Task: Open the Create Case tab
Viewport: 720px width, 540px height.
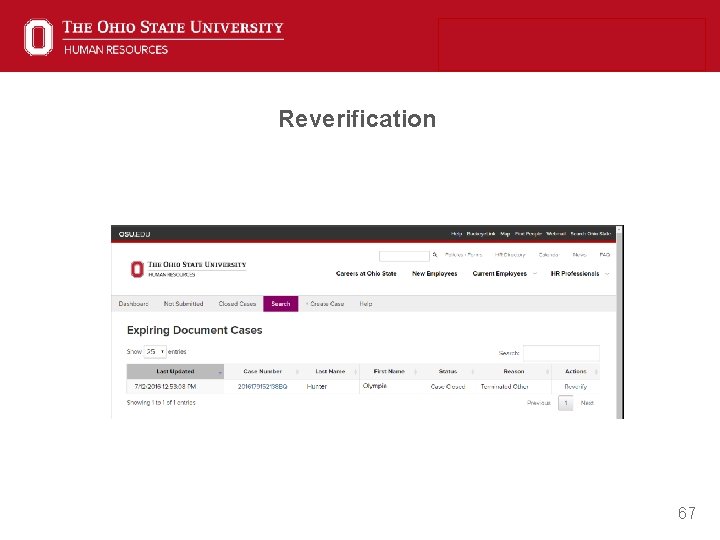Action: click(x=325, y=304)
